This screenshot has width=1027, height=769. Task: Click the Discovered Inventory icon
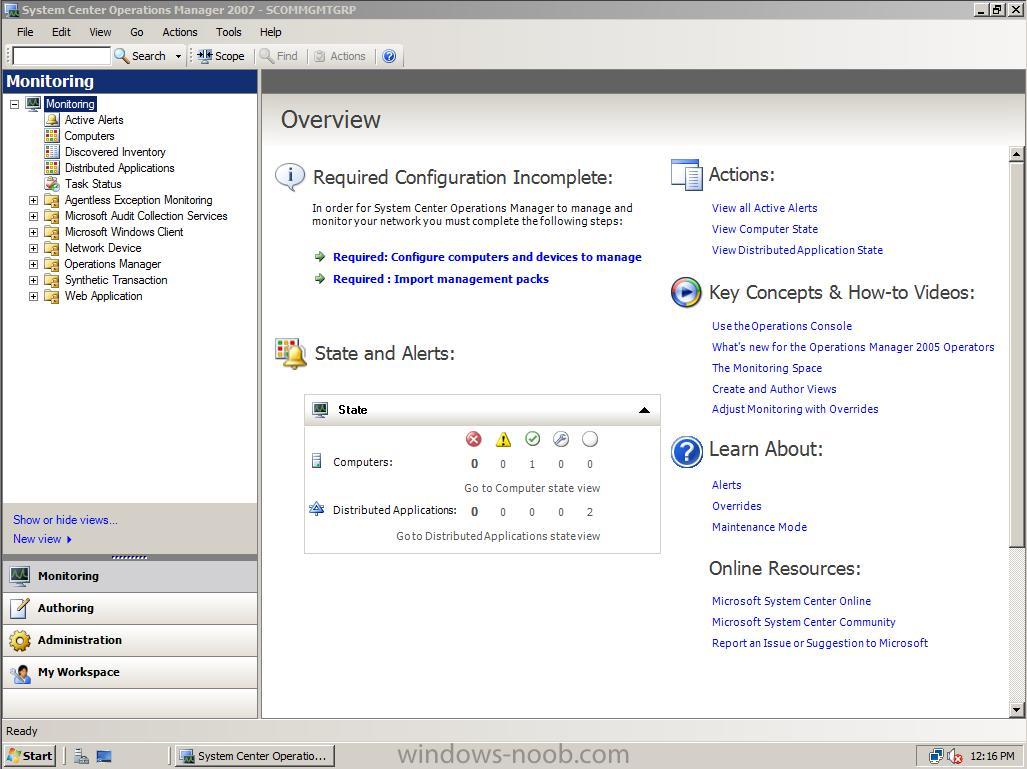pyautogui.click(x=52, y=152)
